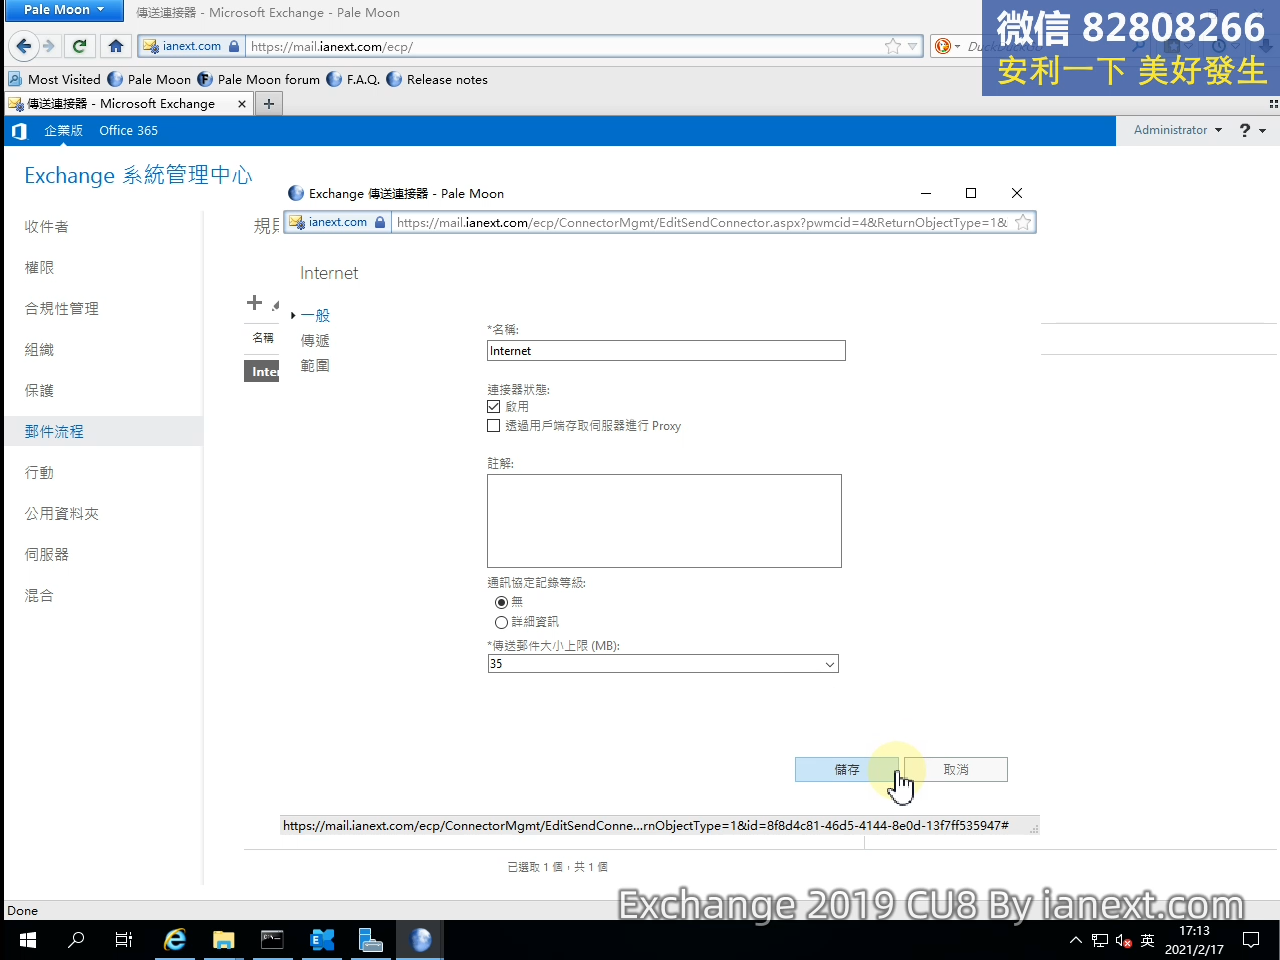Switch to the 傳遞 section
The width and height of the screenshot is (1280, 960).
315,341
